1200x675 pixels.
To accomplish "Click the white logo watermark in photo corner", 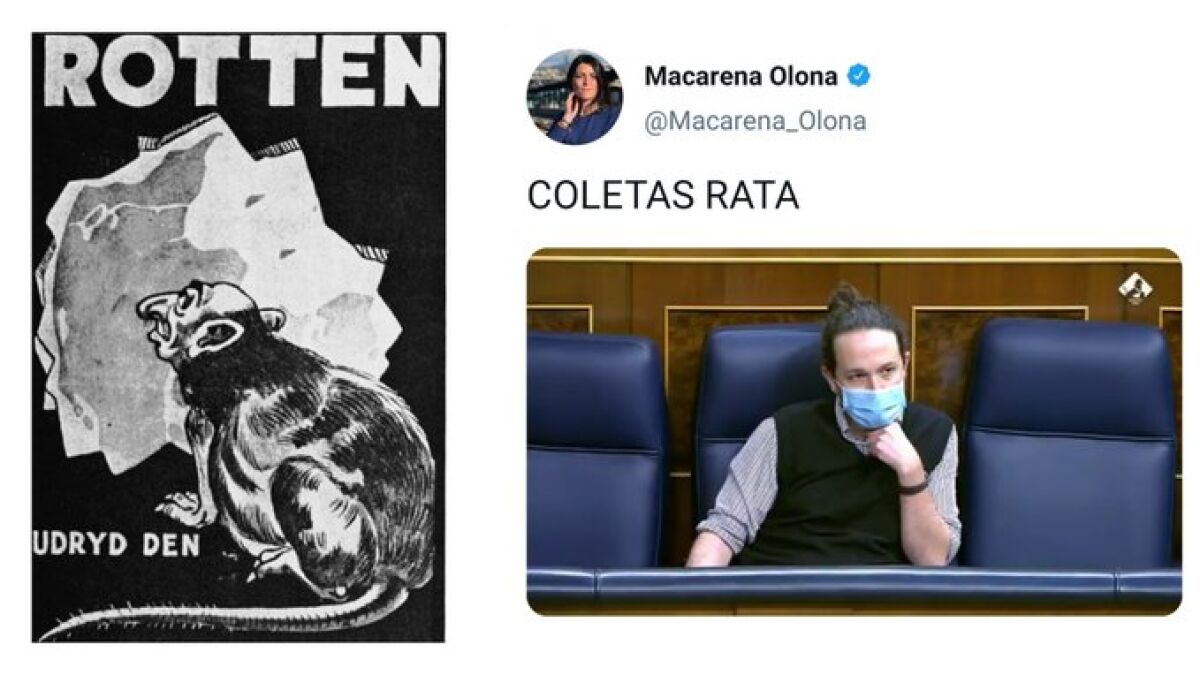I will 1134,290.
